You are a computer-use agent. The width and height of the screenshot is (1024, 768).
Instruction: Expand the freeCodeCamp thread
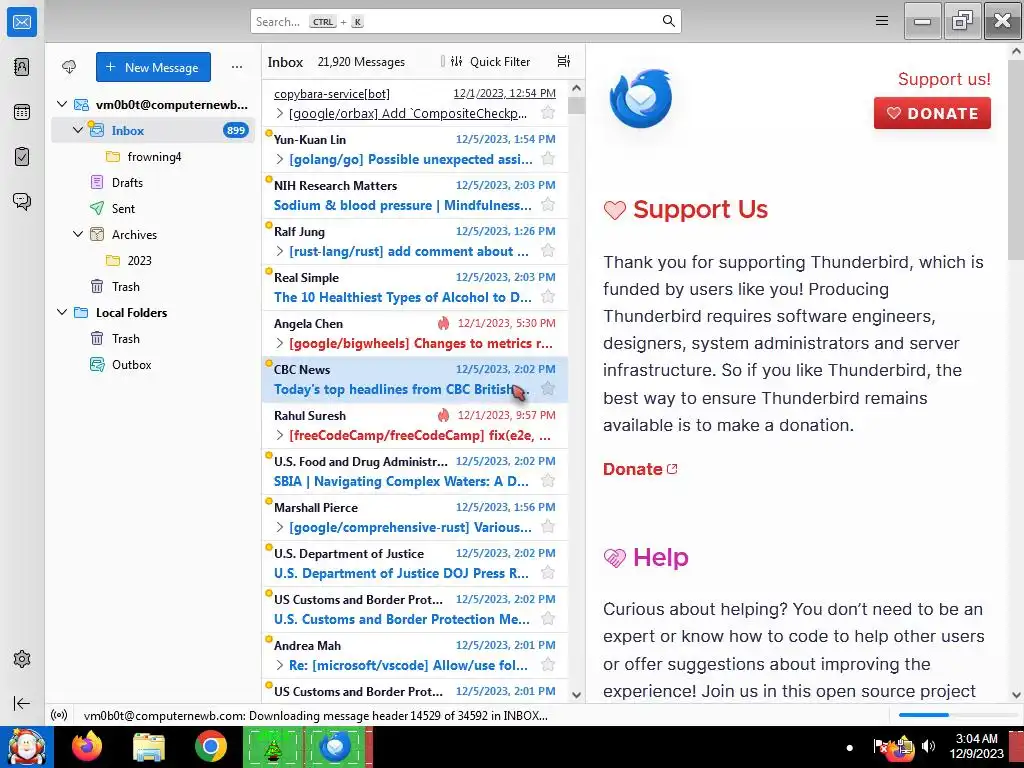[280, 436]
